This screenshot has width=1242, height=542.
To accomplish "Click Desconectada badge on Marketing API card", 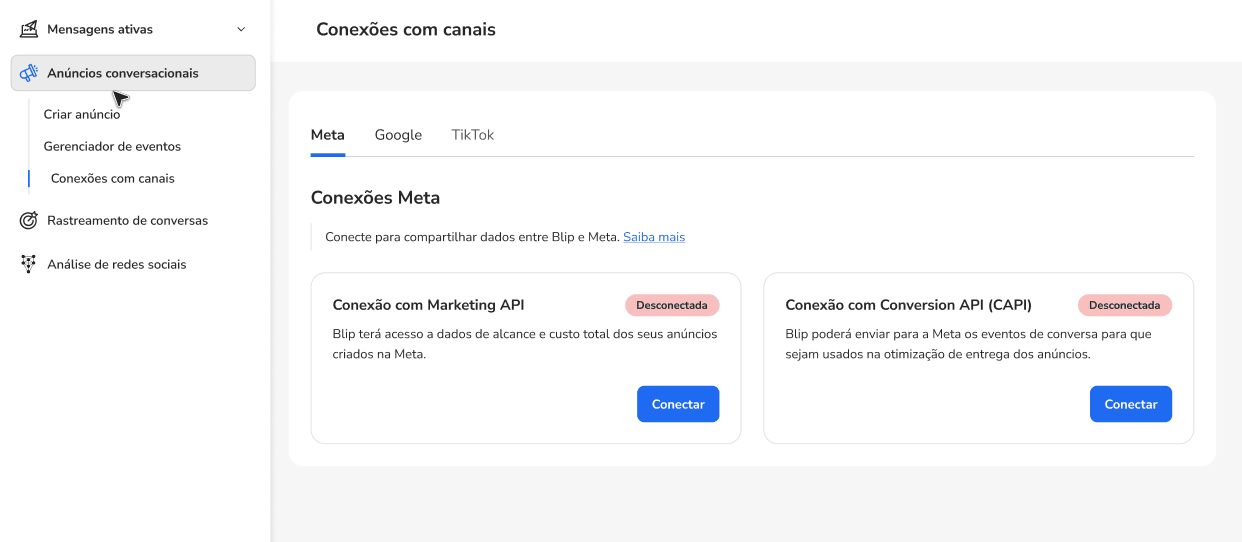I will [672, 305].
